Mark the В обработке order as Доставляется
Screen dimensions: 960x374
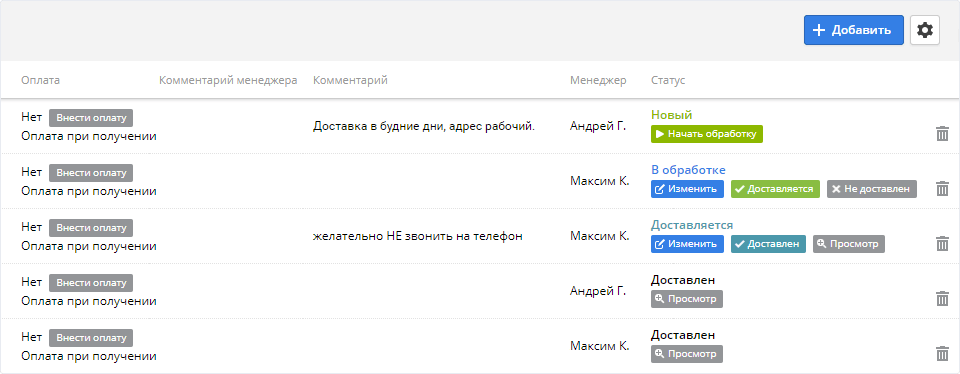coord(775,189)
